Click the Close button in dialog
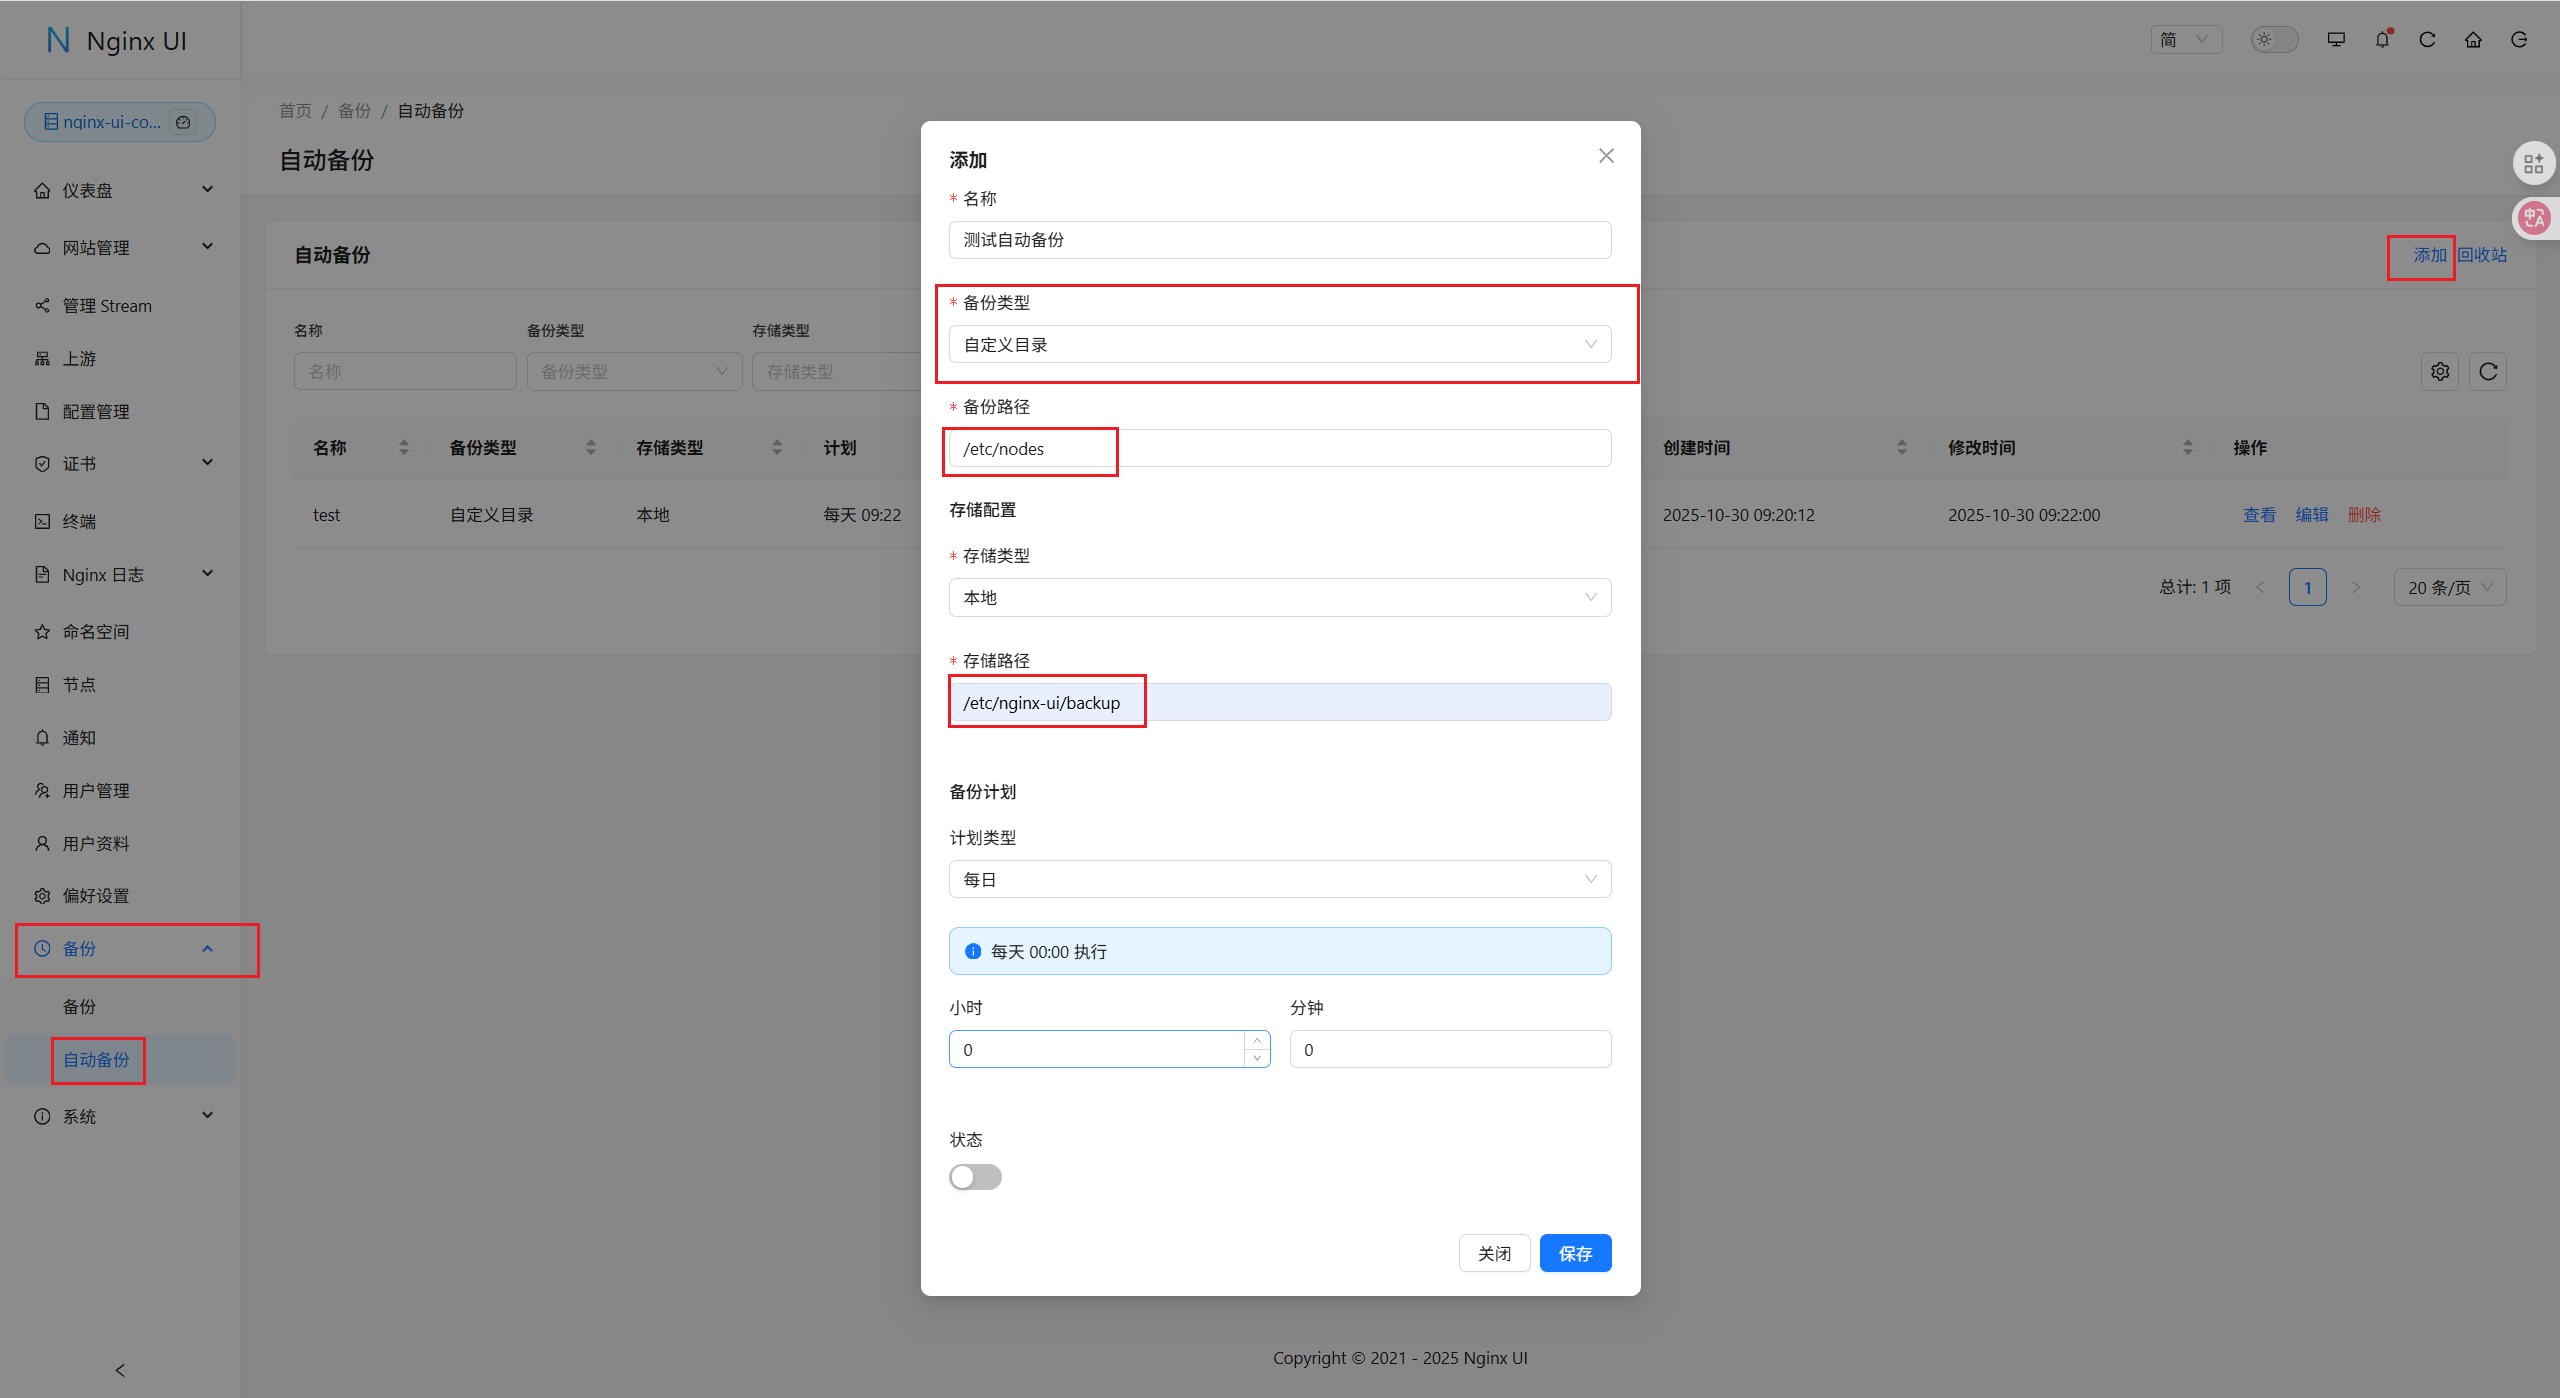2560x1398 pixels. click(1494, 1254)
